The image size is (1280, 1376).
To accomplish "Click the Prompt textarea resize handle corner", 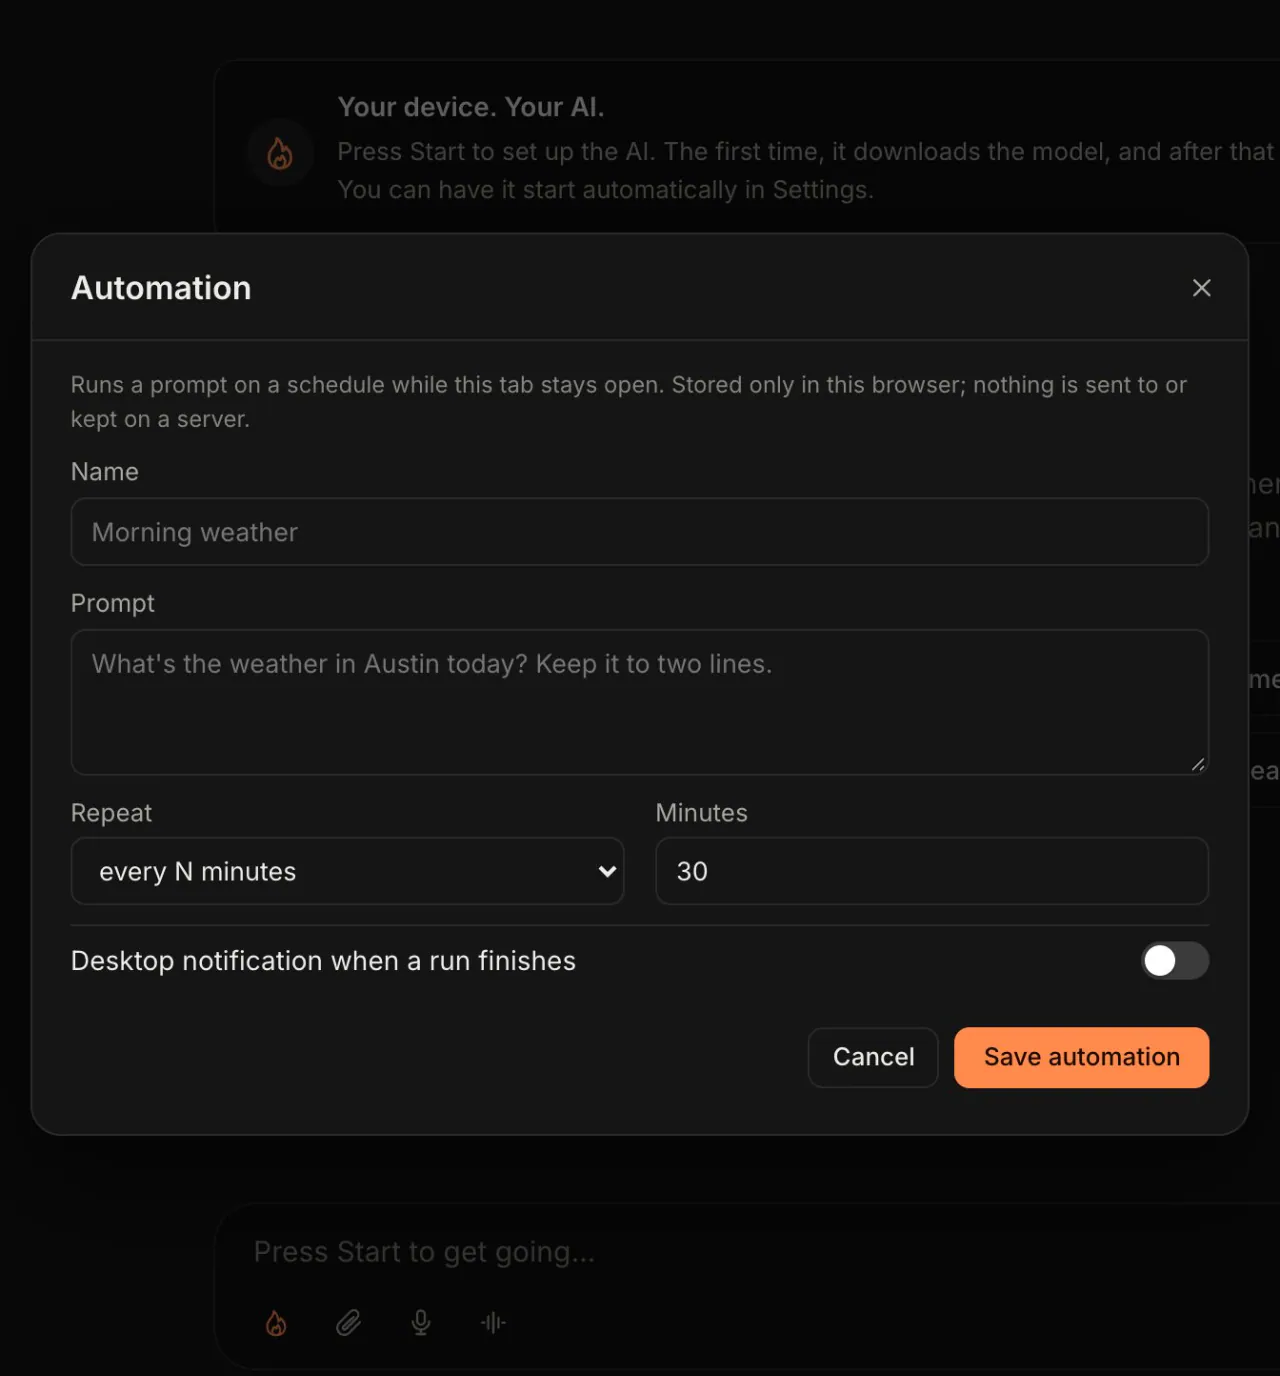I will coord(1198,764).
